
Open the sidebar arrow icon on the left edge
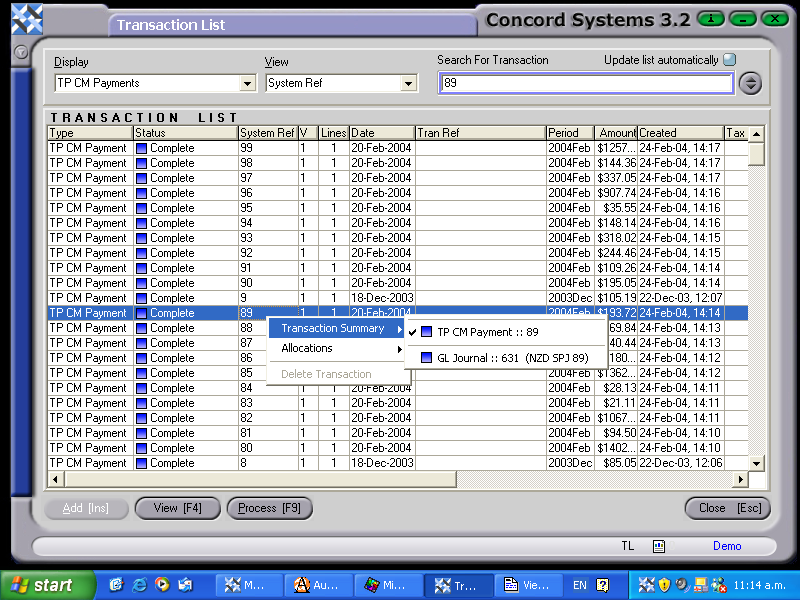point(20,52)
